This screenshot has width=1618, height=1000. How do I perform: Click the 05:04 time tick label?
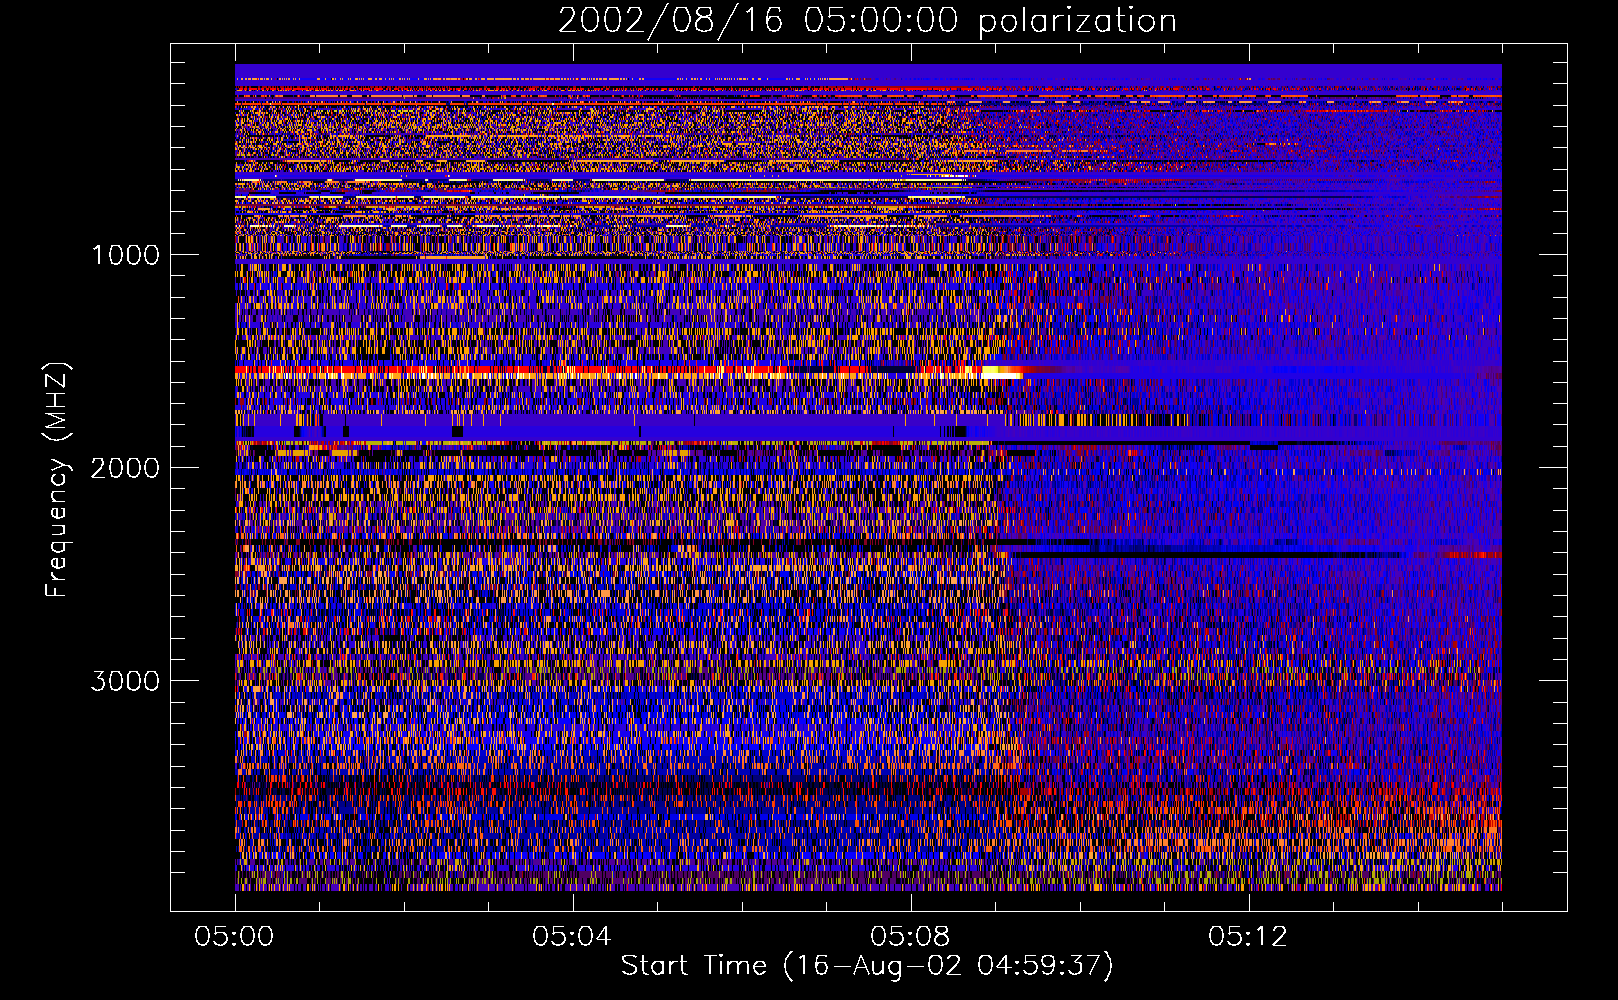coord(572,937)
